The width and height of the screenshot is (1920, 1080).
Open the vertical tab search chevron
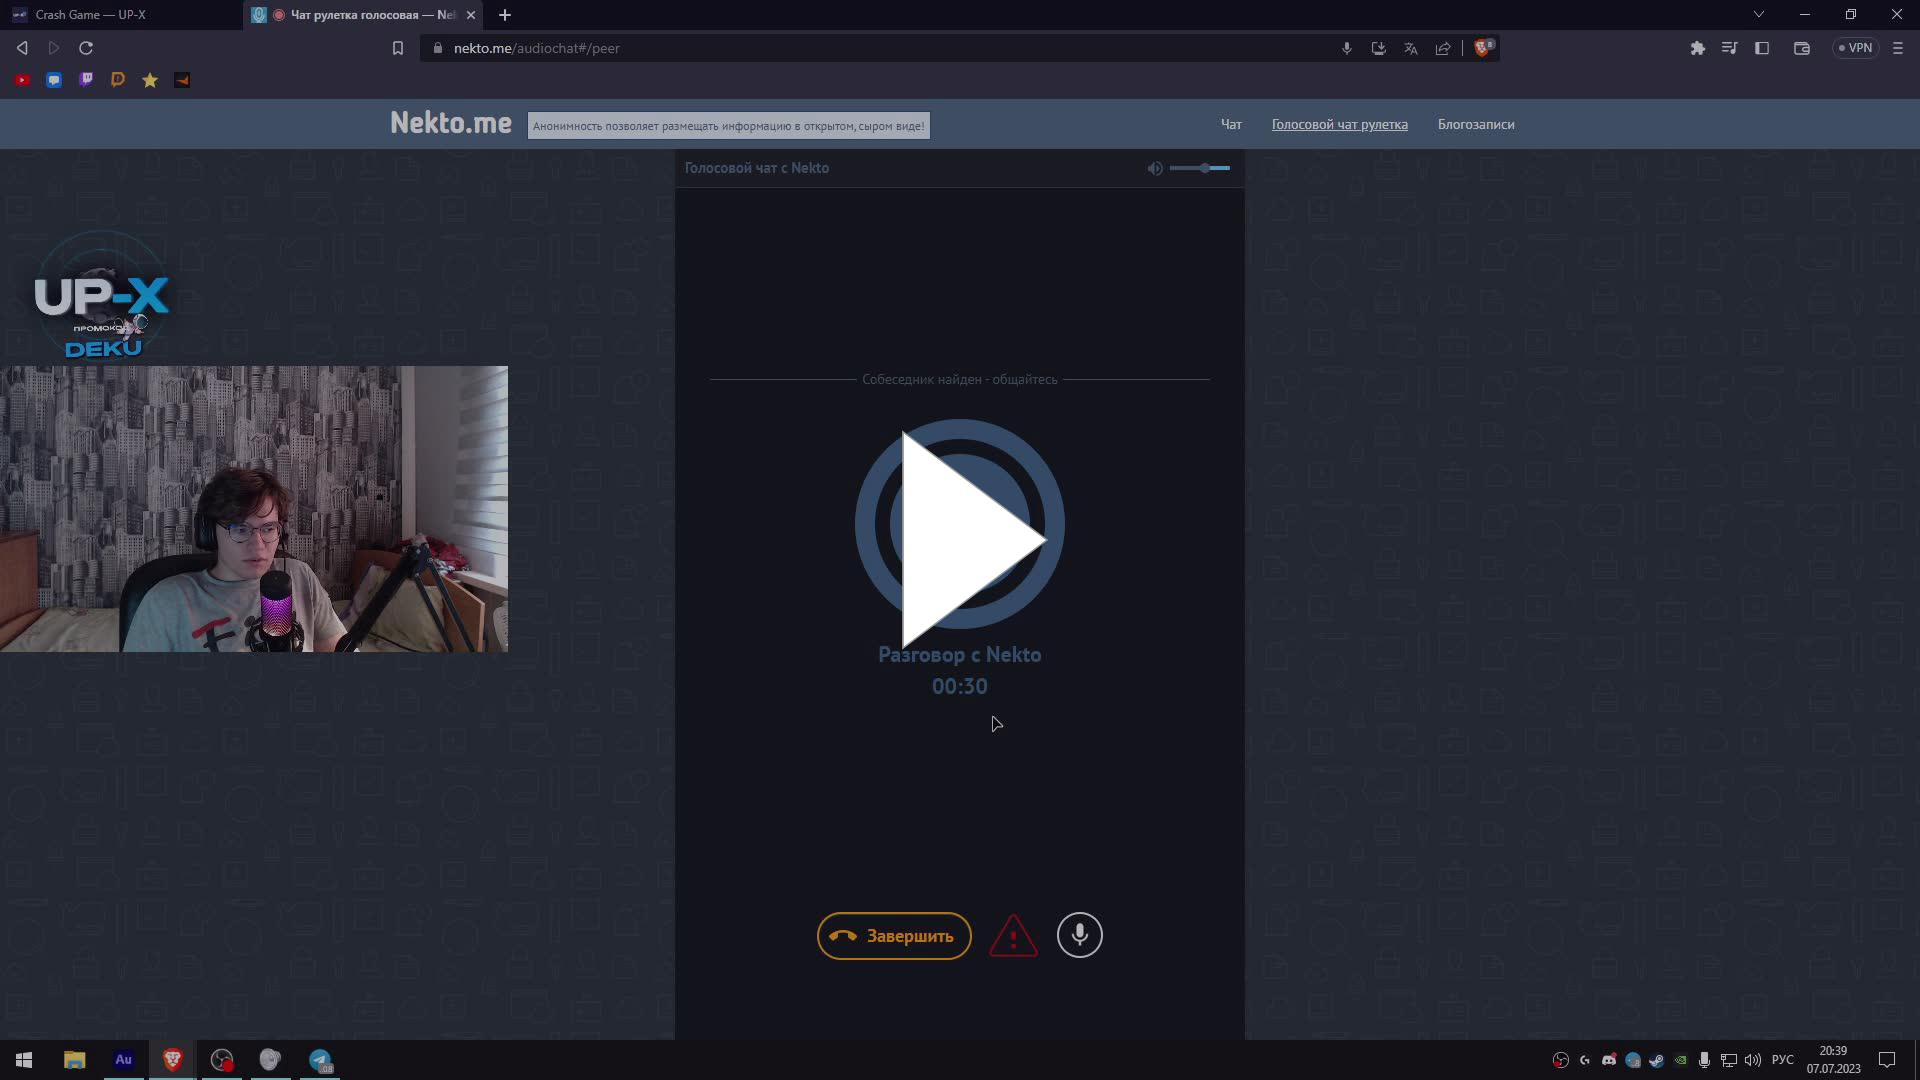tap(1758, 14)
